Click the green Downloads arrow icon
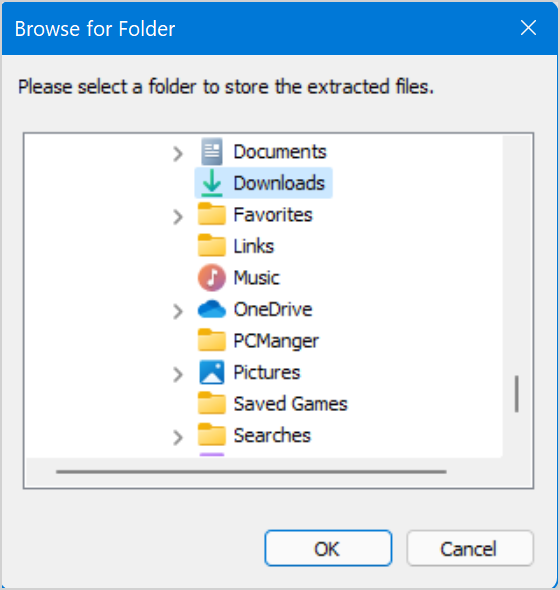The height and width of the screenshot is (590, 560). point(212,183)
